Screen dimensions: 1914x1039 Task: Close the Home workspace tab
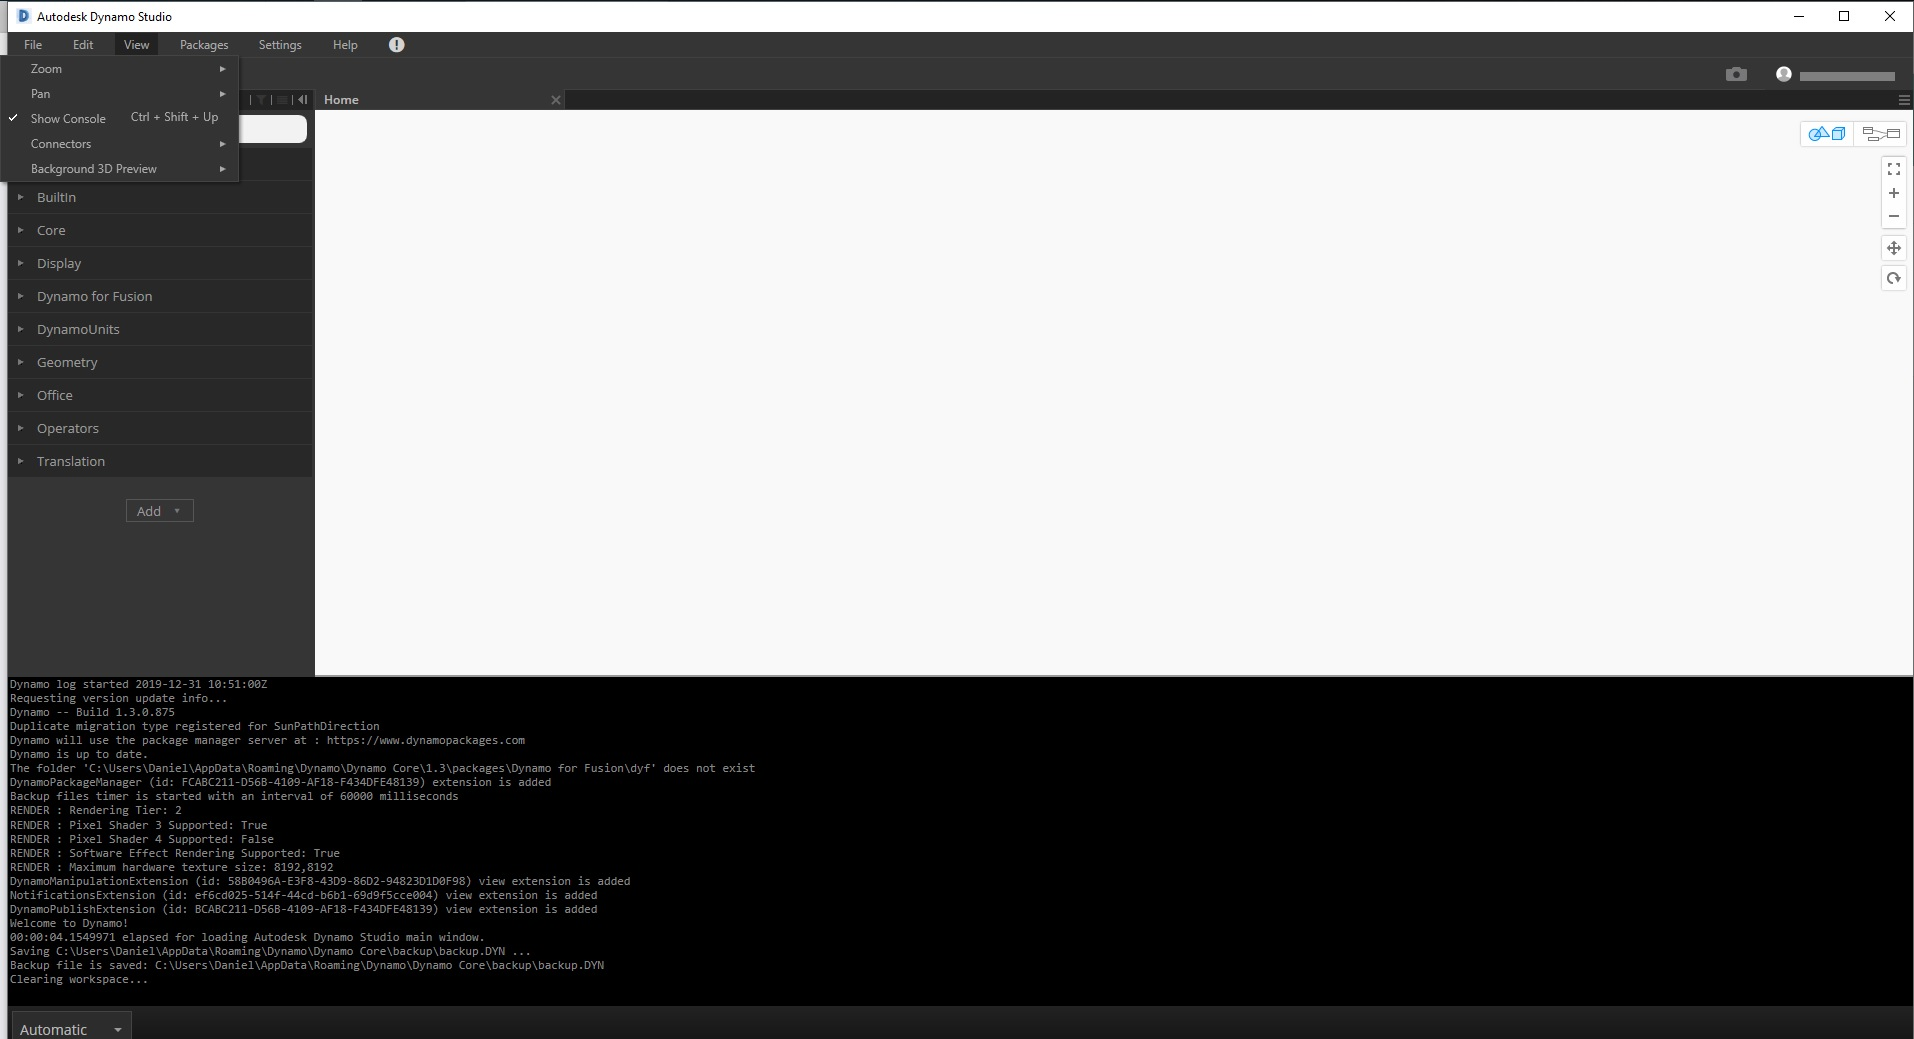click(556, 100)
